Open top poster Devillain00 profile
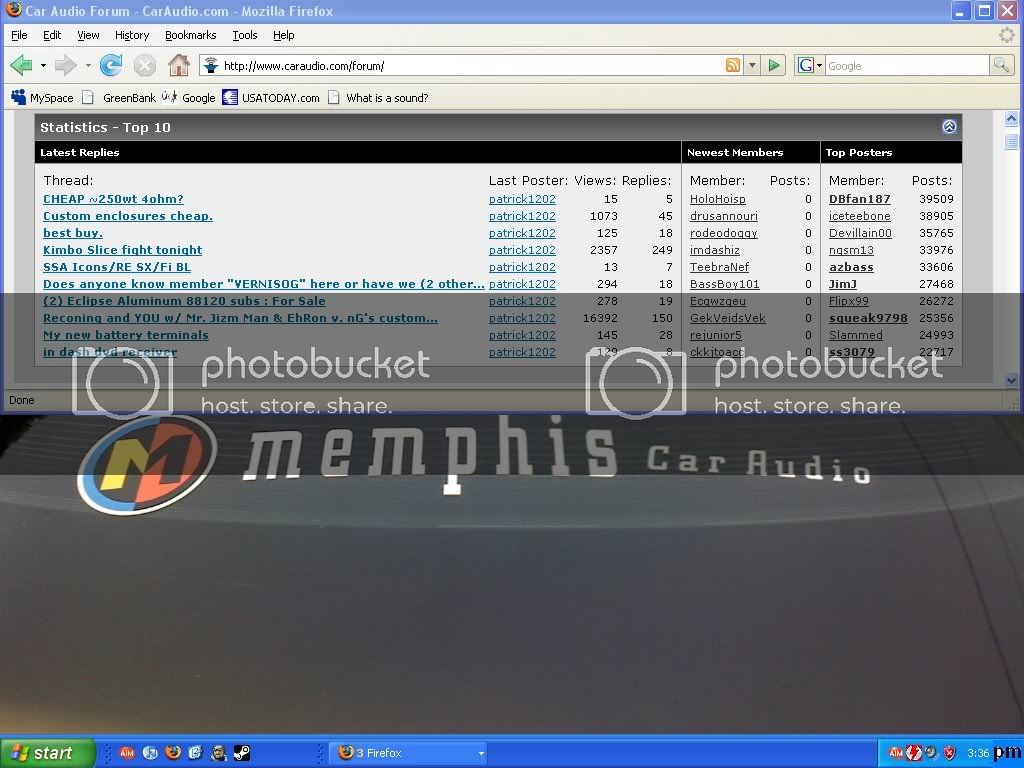 point(860,233)
